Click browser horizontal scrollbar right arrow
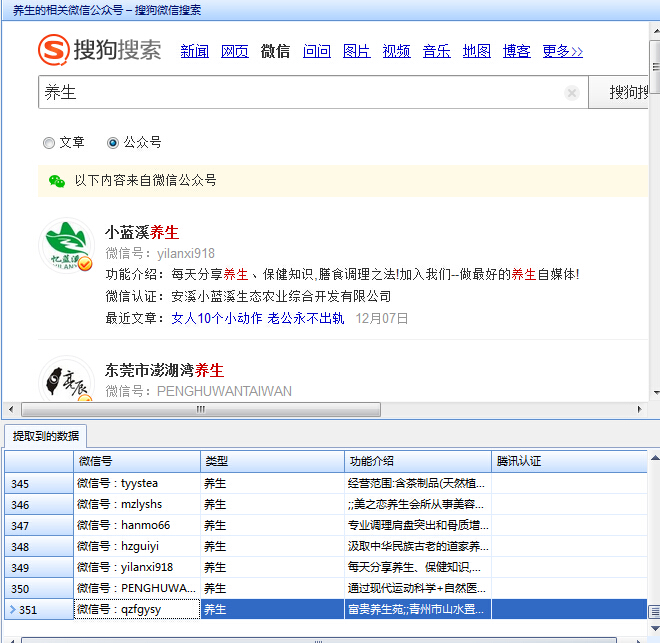Image resolution: width=660 pixels, height=643 pixels. pyautogui.click(x=639, y=409)
